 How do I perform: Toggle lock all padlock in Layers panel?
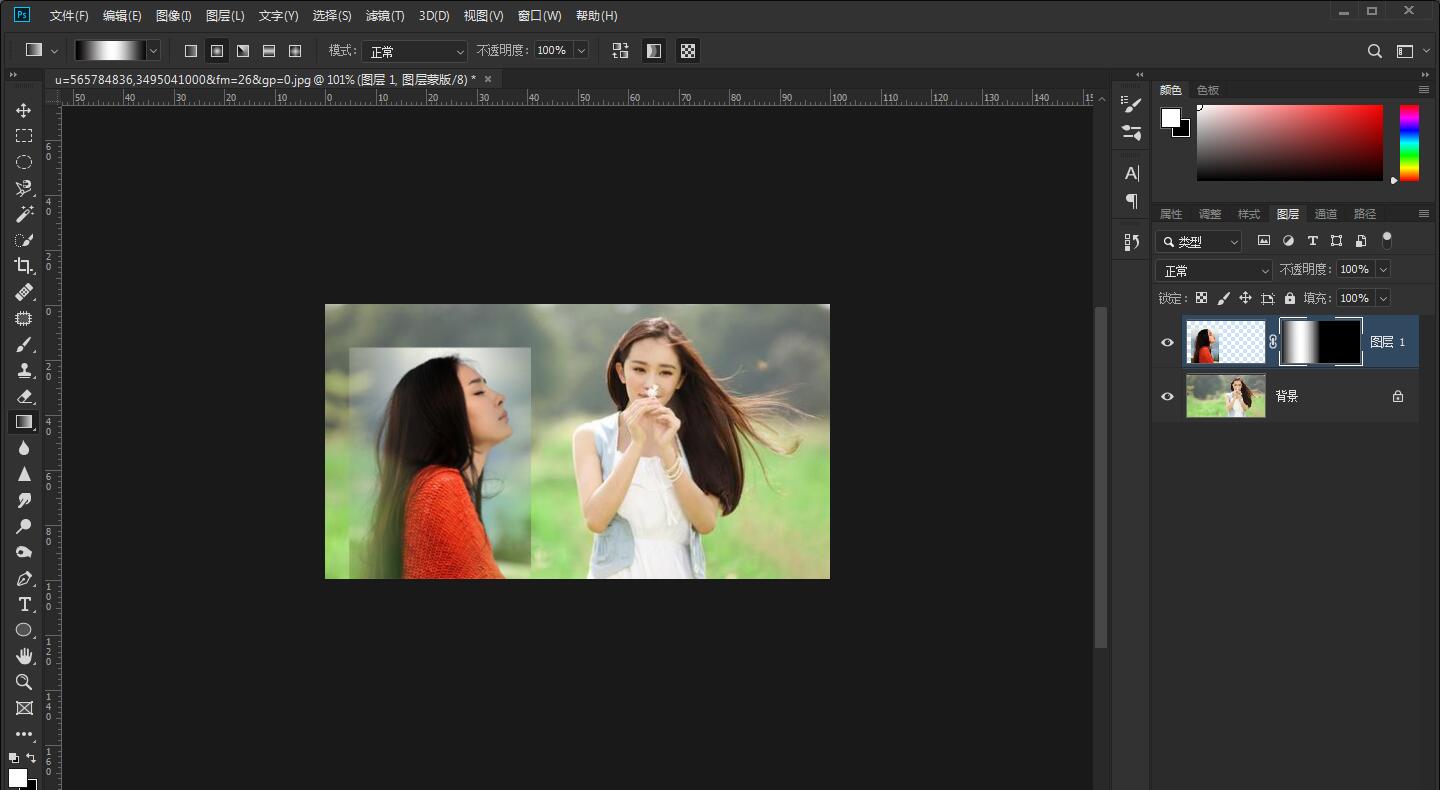pos(1290,298)
